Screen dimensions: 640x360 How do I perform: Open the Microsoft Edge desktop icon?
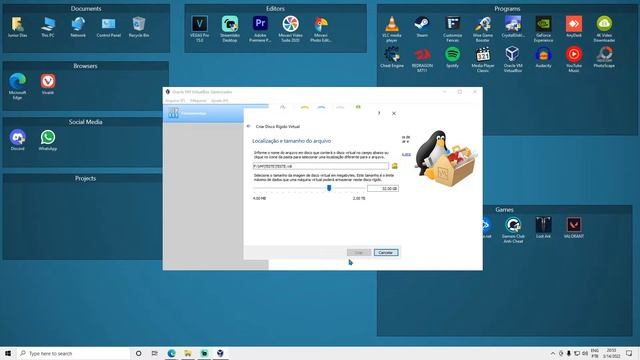(17, 86)
